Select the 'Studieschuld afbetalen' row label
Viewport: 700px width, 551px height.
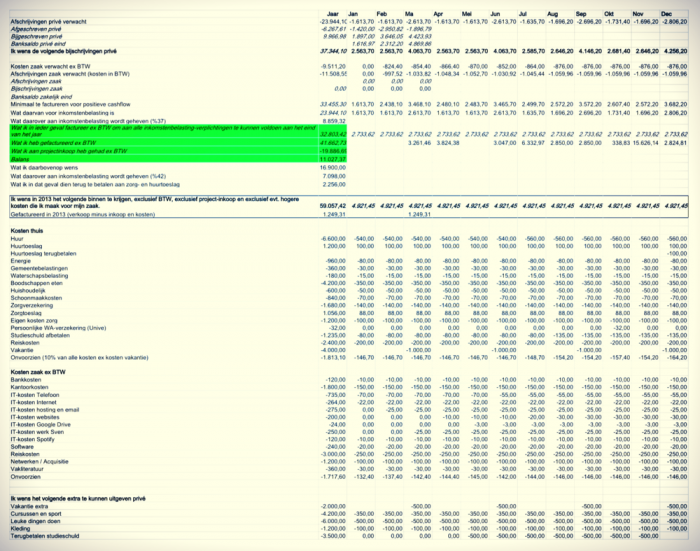(x=40, y=335)
